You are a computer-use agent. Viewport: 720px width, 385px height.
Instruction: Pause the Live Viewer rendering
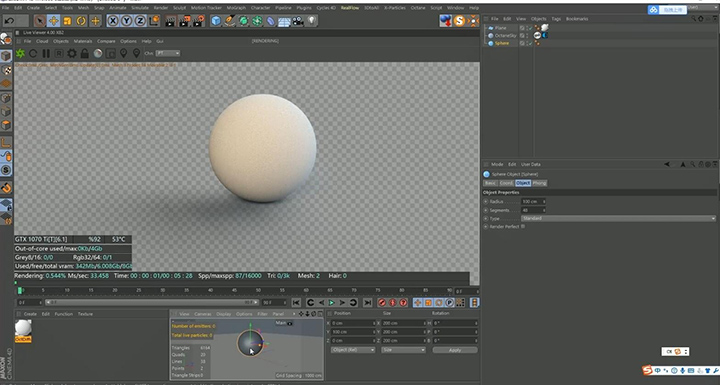[46, 53]
